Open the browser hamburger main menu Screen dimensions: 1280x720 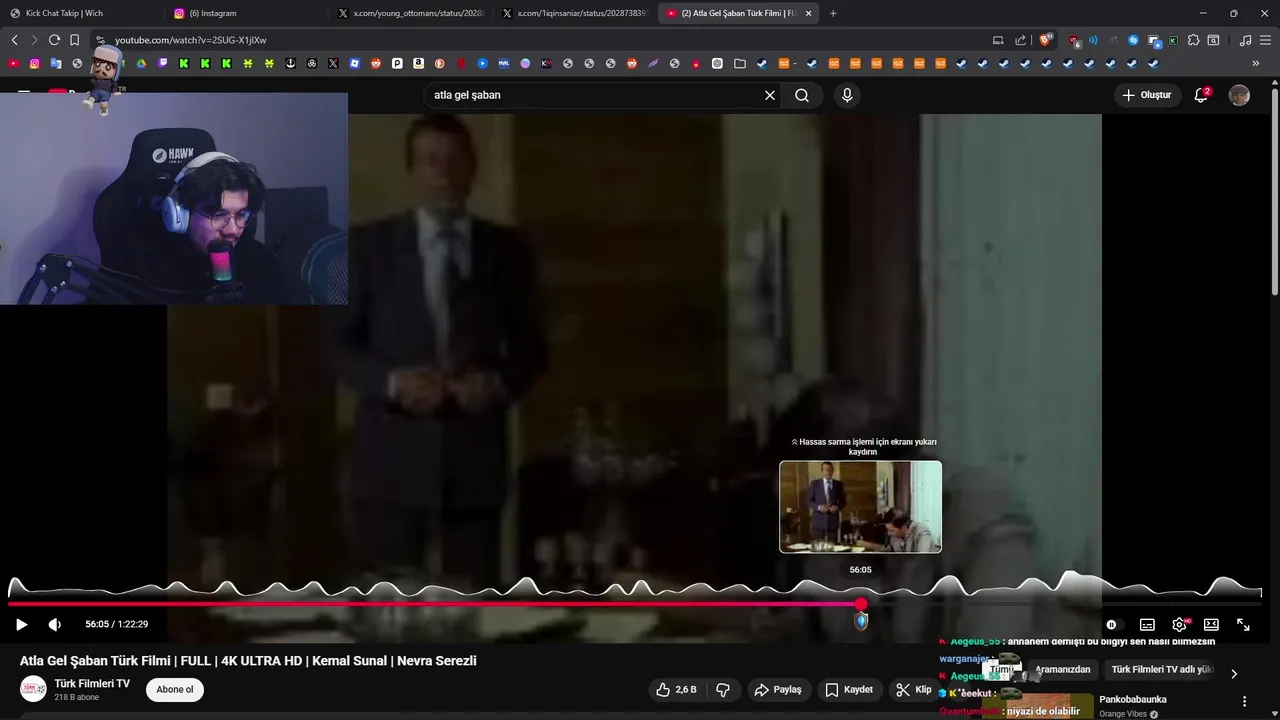click(x=1266, y=40)
